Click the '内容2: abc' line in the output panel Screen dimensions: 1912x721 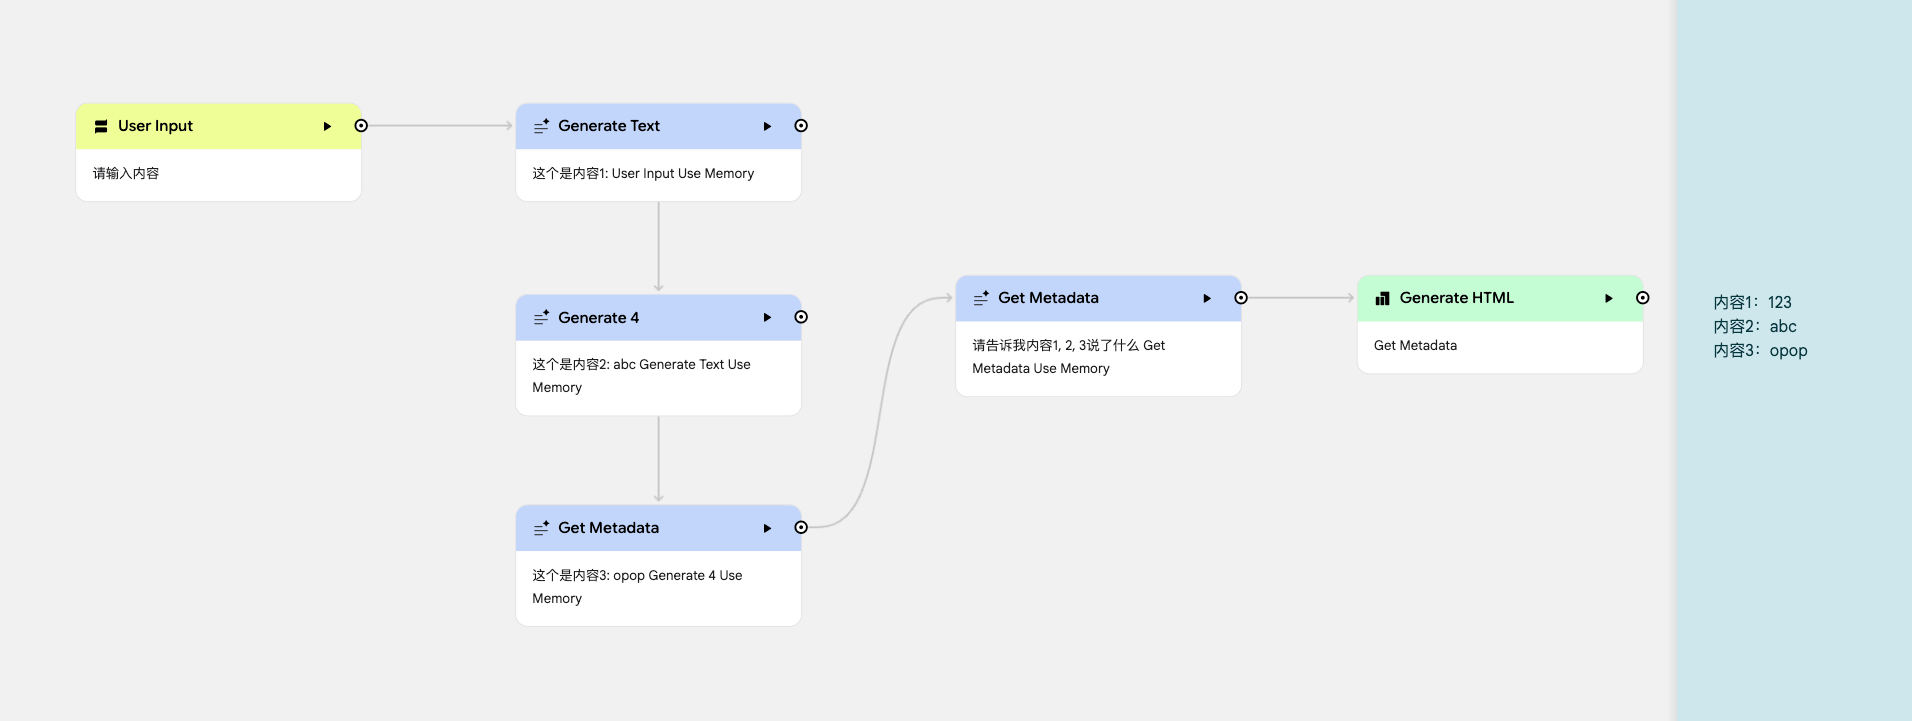click(x=1755, y=326)
